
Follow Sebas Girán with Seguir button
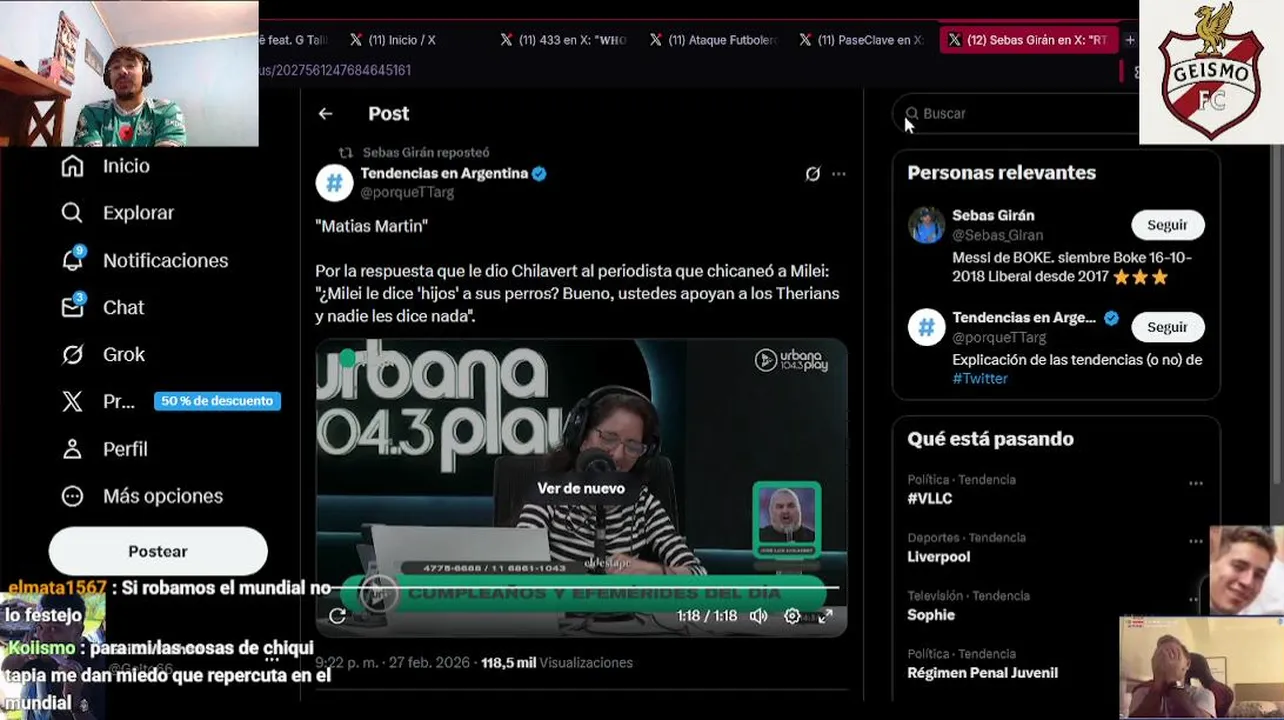(1167, 225)
